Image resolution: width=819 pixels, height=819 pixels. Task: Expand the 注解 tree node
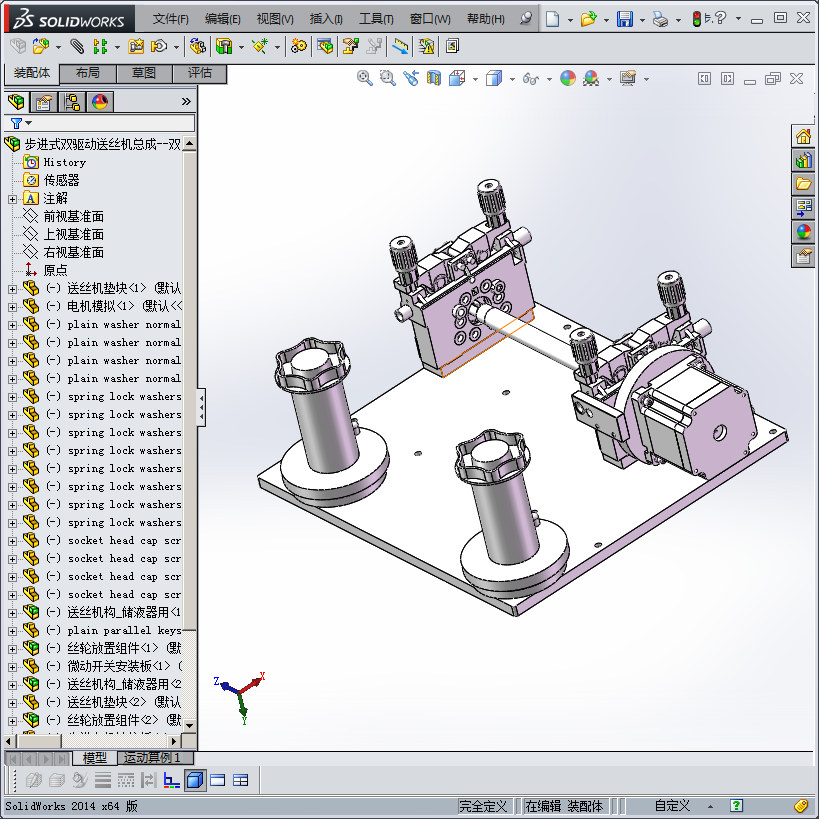tap(13, 199)
